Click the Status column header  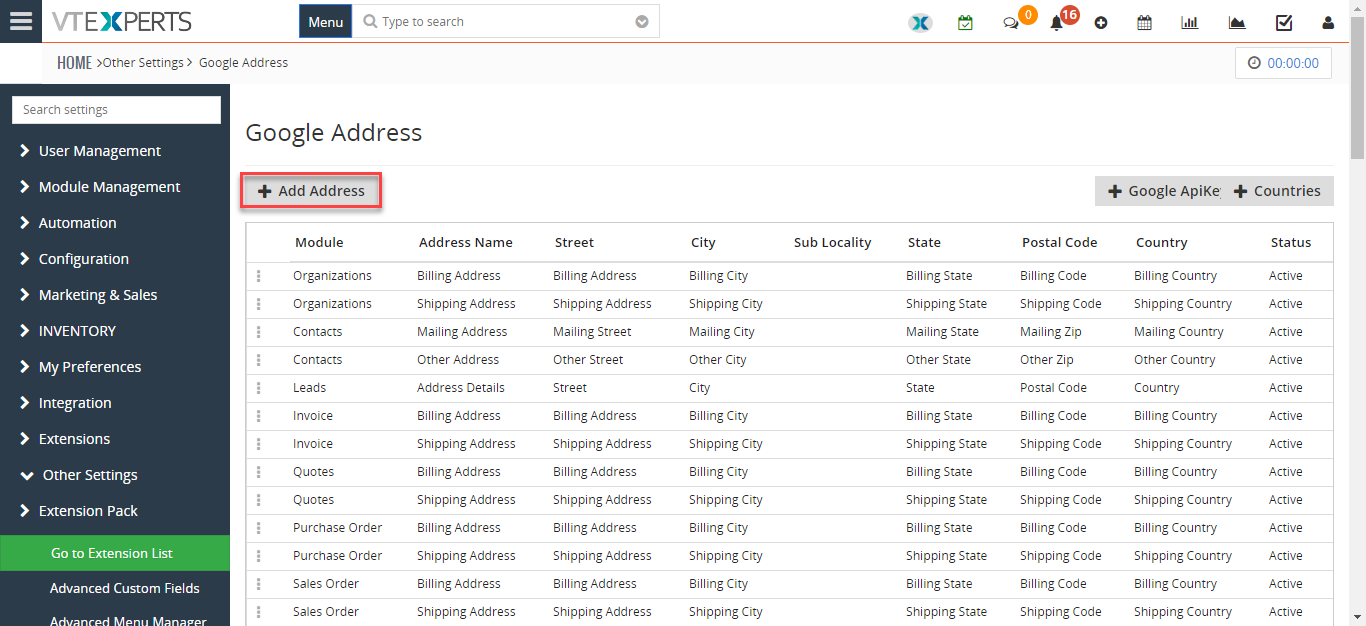[1291, 242]
